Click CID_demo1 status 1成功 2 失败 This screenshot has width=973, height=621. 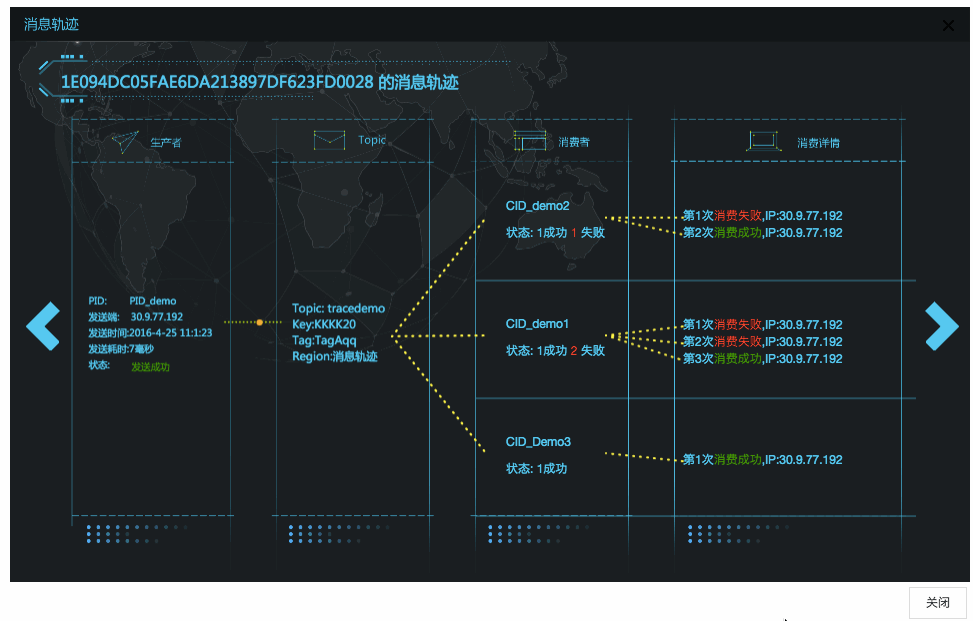click(x=555, y=351)
